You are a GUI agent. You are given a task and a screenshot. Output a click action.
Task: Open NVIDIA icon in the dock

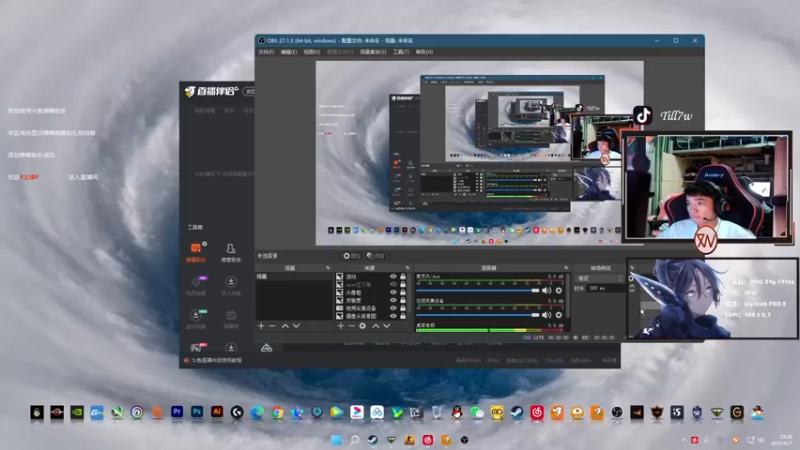(77, 412)
